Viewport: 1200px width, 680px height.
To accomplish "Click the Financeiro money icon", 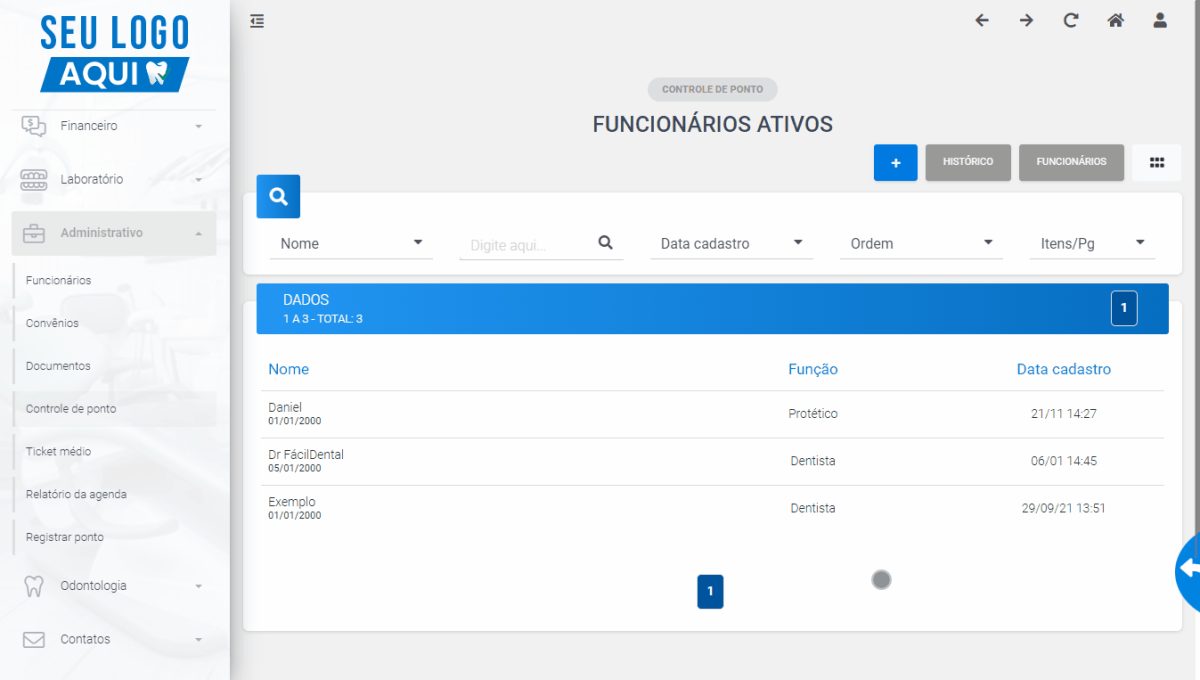I will pyautogui.click(x=34, y=126).
